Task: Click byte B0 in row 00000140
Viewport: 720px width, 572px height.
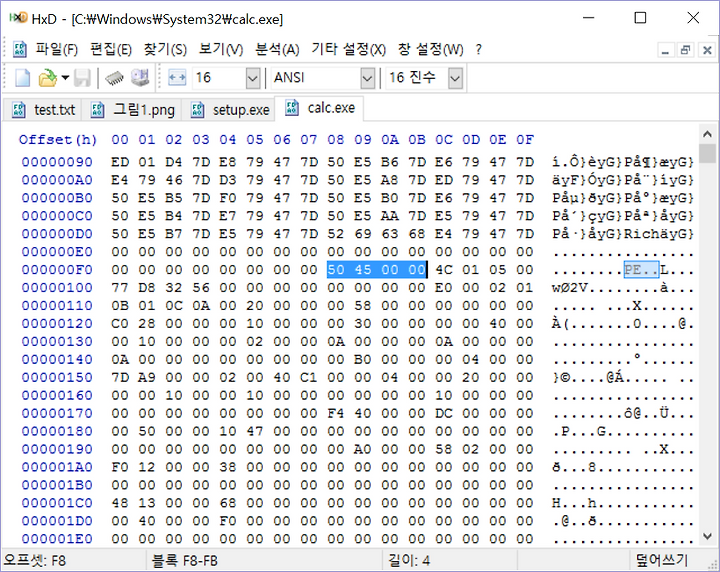Action: 363,359
